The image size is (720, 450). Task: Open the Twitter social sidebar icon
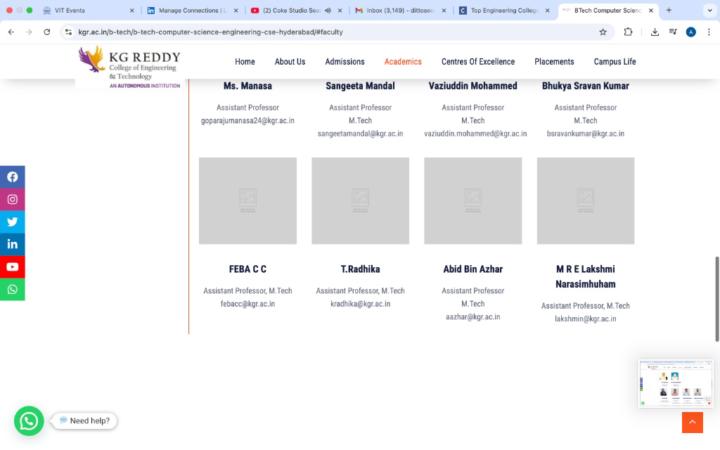coord(12,222)
